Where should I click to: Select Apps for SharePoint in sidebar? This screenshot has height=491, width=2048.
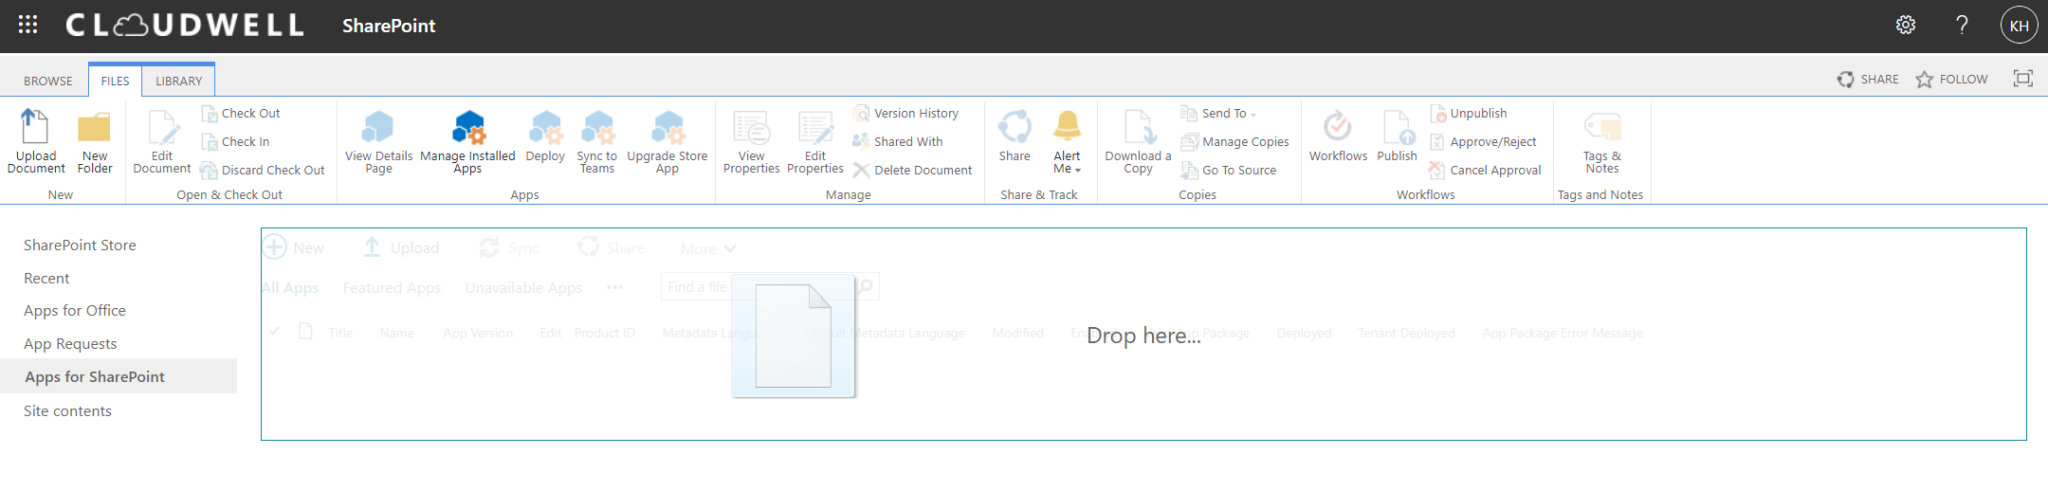pos(118,376)
